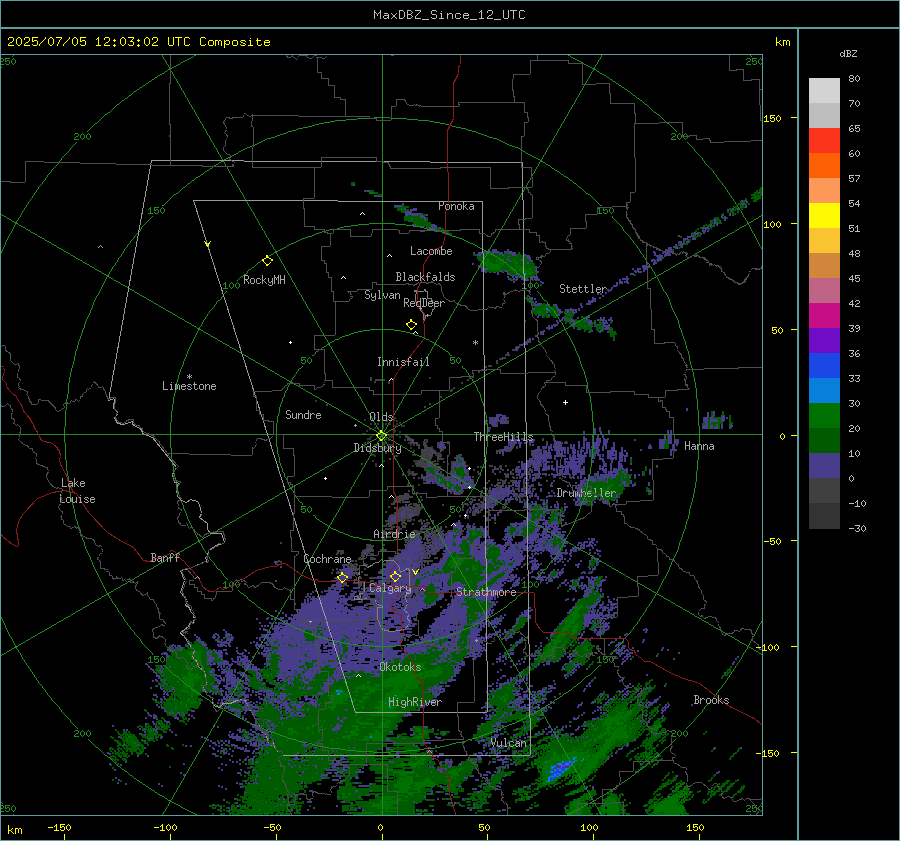The image size is (900, 841).
Task: Click the RockyMH label
Action: point(264,280)
